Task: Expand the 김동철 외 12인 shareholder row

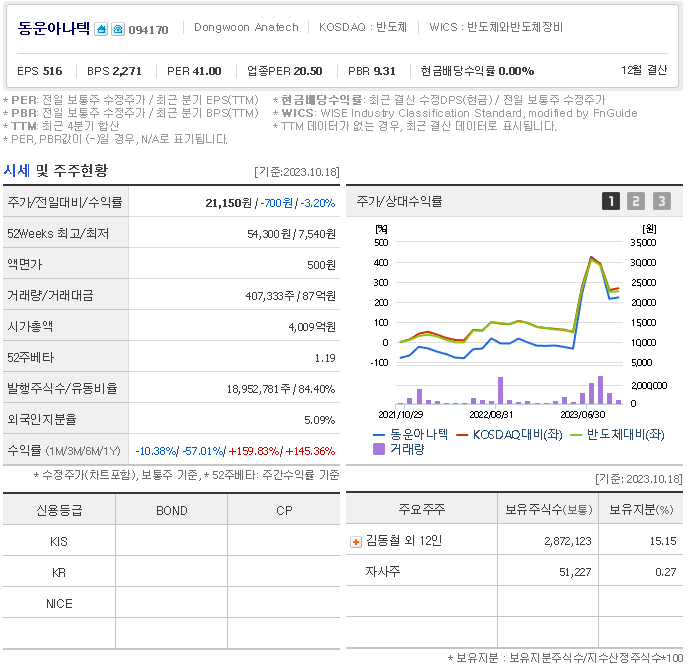Action: tap(356, 542)
